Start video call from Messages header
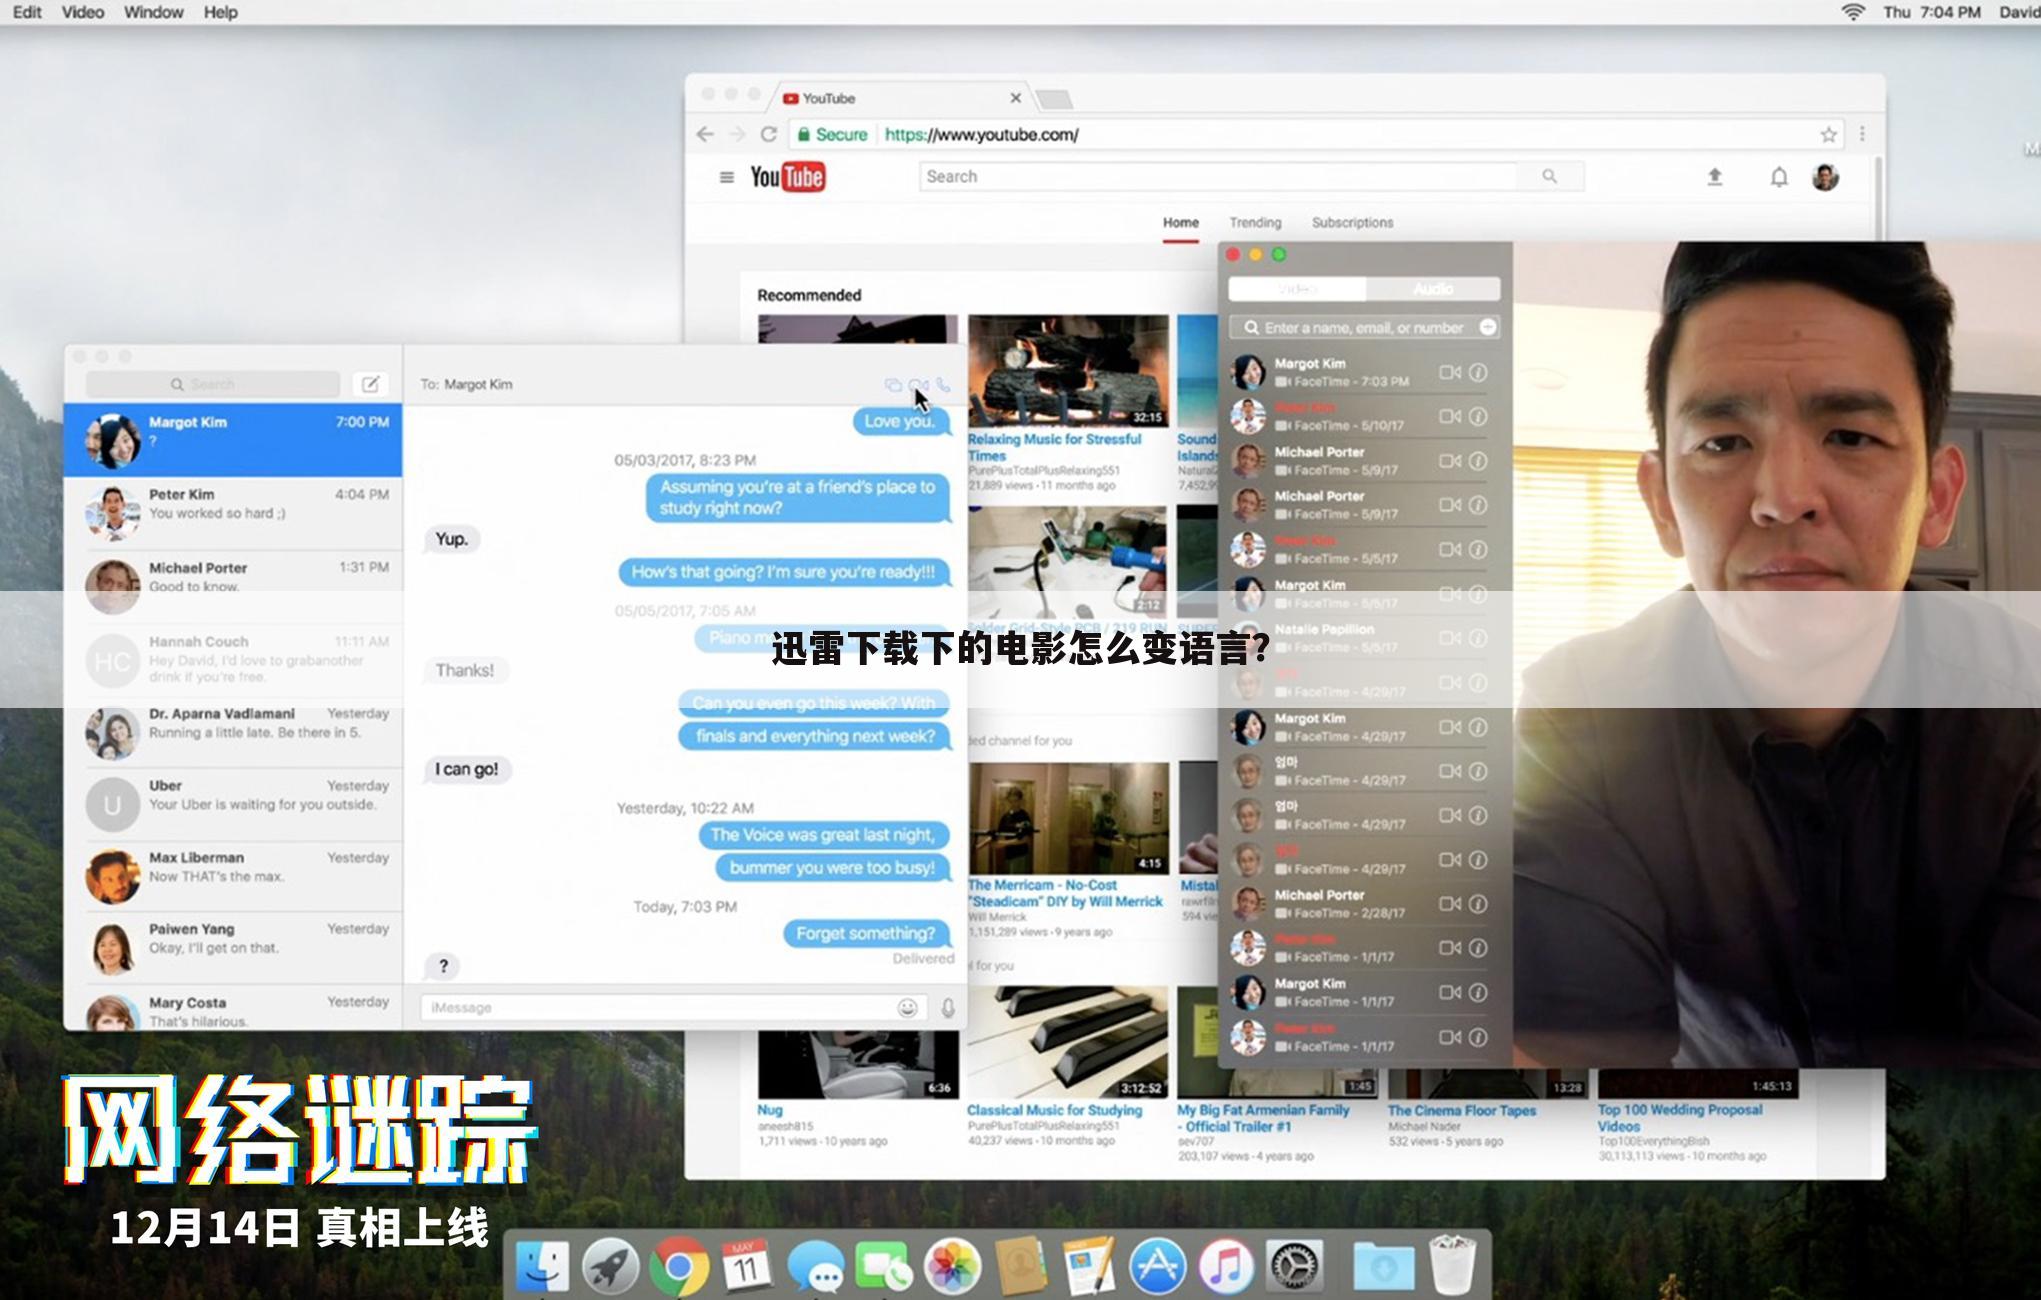The image size is (2041, 1300). [918, 385]
